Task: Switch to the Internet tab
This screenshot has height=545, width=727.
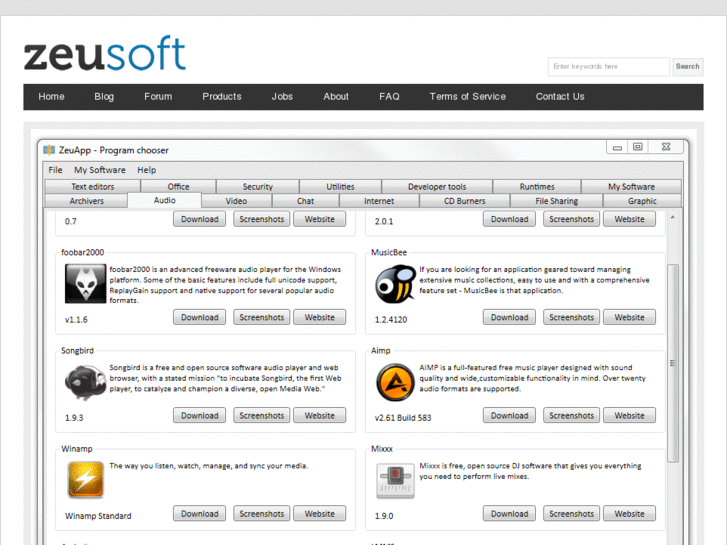Action: tap(379, 201)
